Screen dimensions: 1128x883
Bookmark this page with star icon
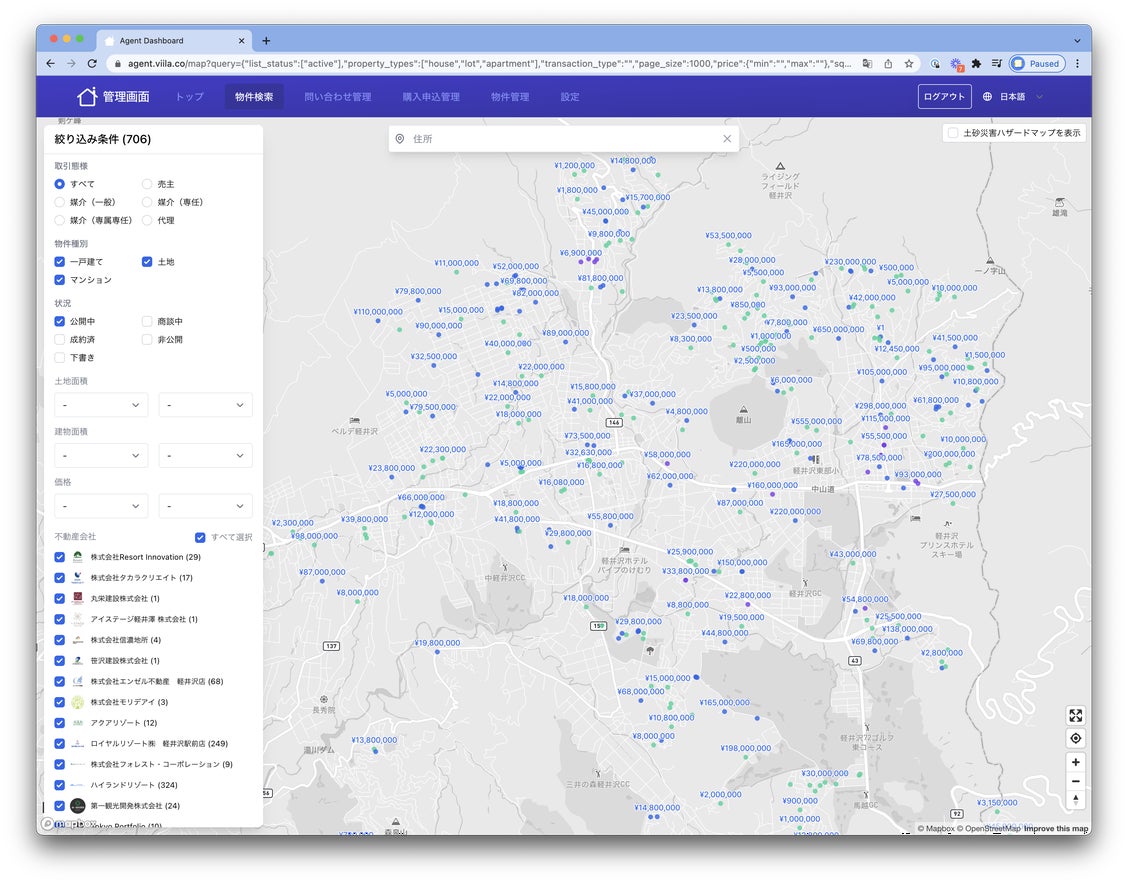pos(909,63)
